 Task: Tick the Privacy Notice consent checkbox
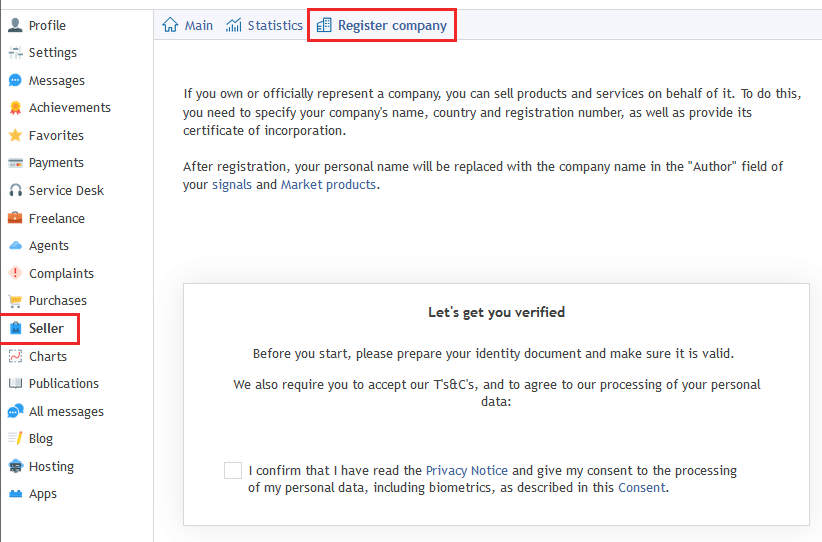tap(233, 470)
